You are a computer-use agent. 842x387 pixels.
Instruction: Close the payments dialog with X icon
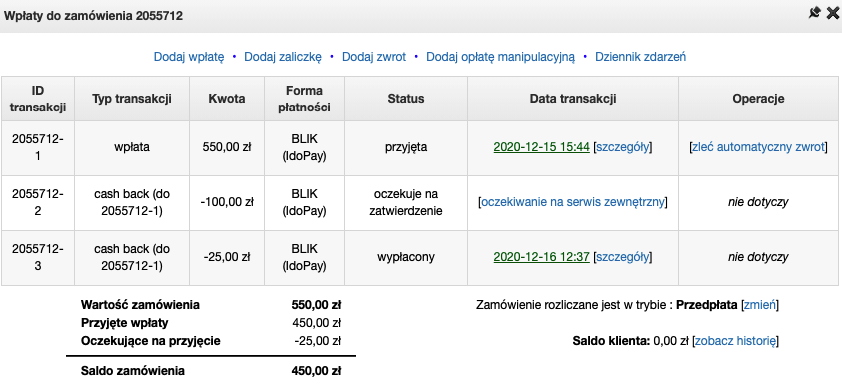coord(832,13)
